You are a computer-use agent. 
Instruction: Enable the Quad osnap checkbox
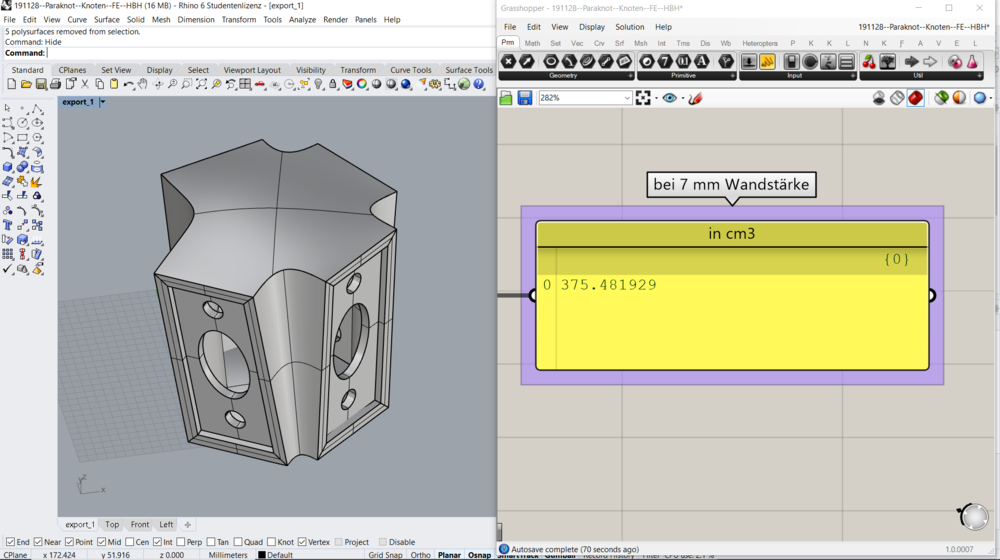click(239, 542)
